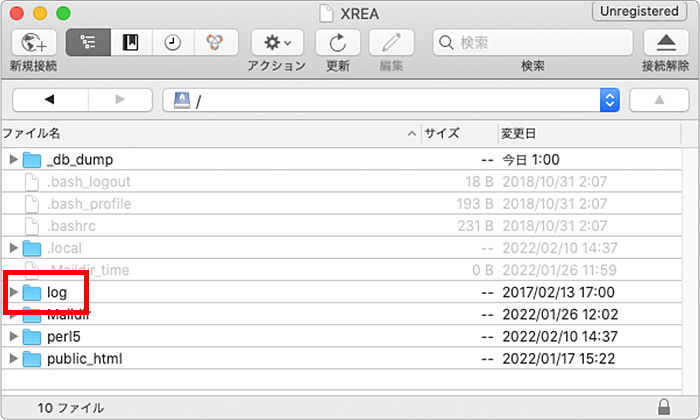Go to the parent folder with the up arrow
700x420 pixels.
[x=658, y=99]
